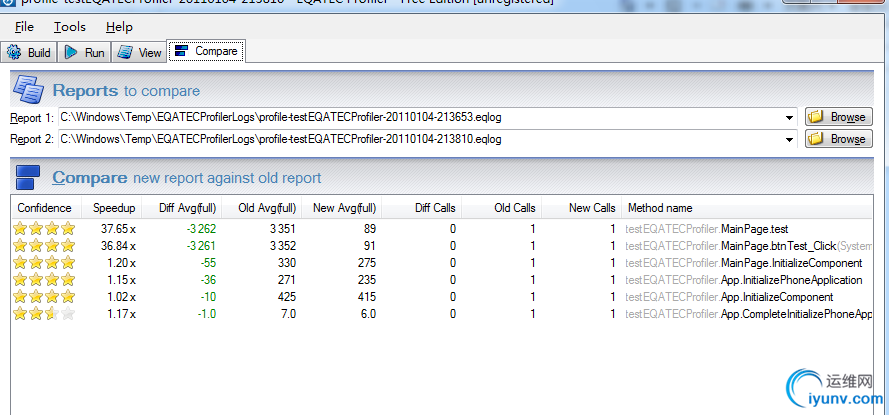Click the -3 261 diff average value
The width and height of the screenshot is (889, 415).
coord(200,246)
